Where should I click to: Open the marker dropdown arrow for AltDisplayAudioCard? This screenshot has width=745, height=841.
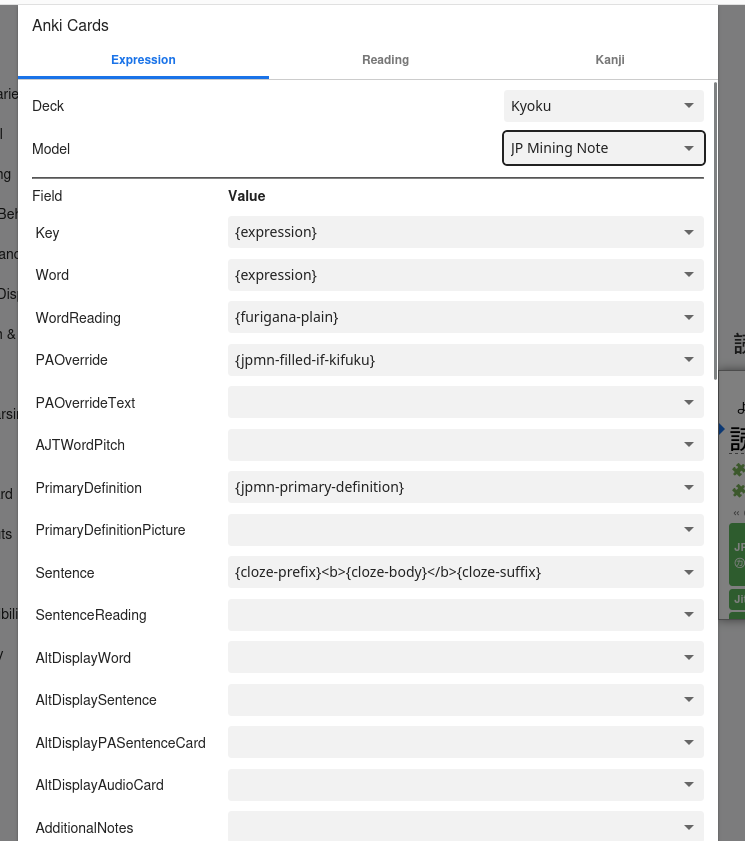pos(689,785)
